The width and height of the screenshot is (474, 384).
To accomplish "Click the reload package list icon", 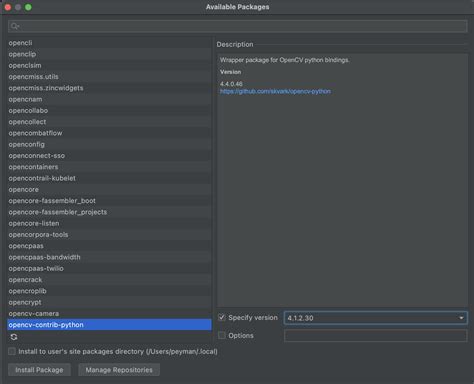I will 14,337.
